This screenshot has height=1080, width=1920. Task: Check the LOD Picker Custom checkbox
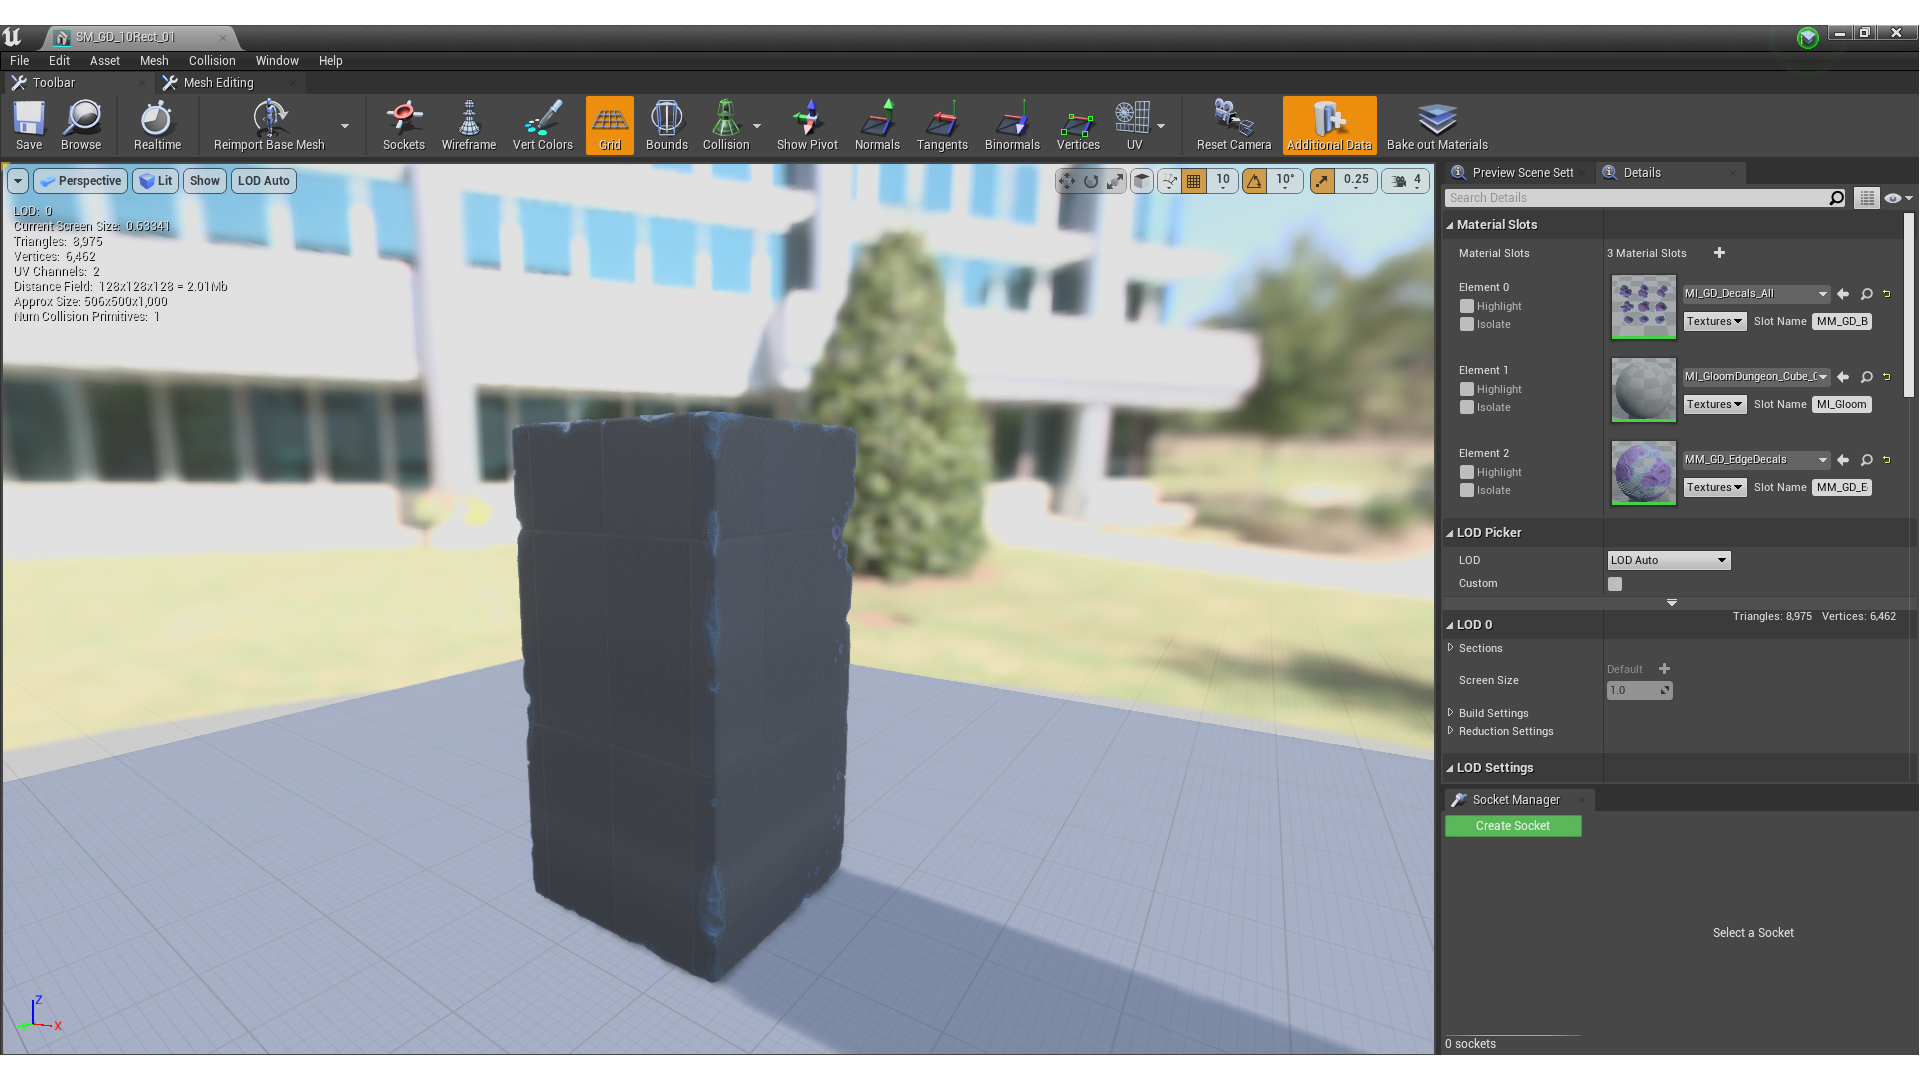coord(1615,584)
